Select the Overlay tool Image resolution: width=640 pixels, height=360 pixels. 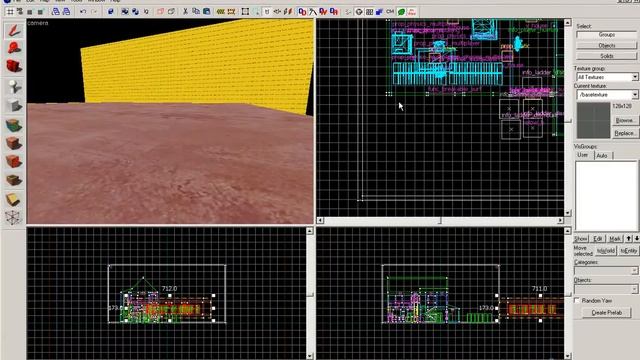tap(14, 180)
